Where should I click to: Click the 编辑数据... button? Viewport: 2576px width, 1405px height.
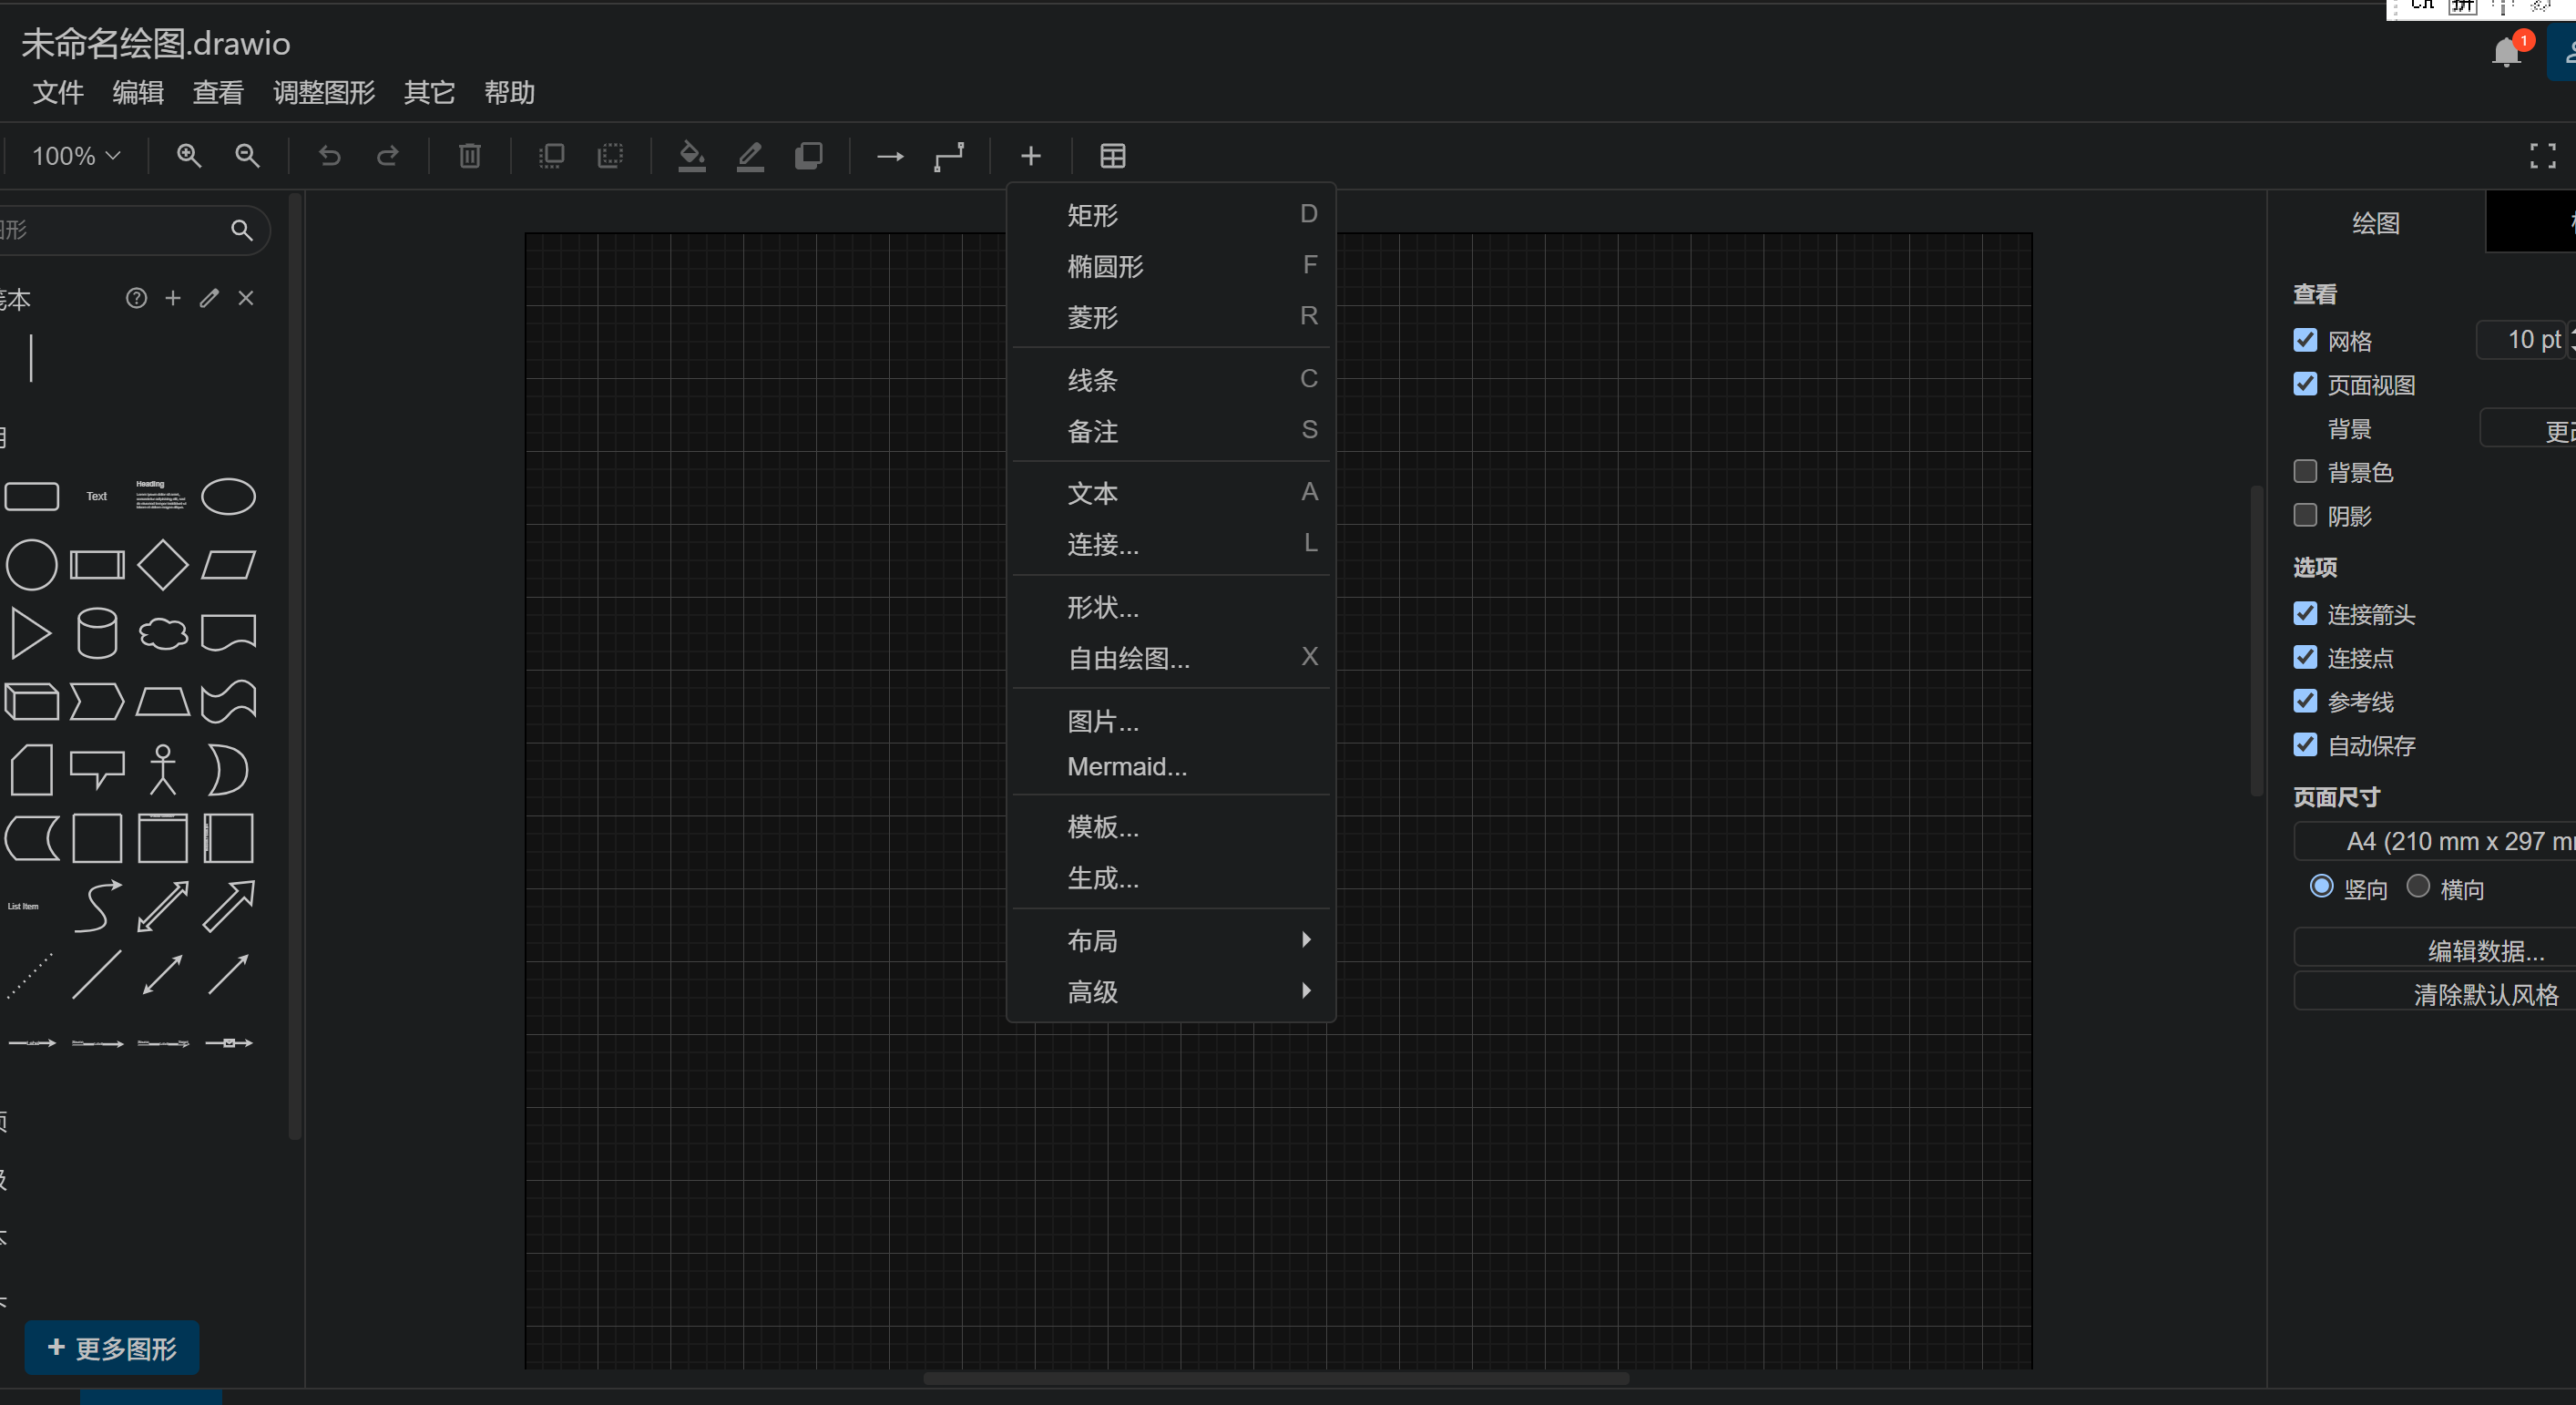point(2485,949)
